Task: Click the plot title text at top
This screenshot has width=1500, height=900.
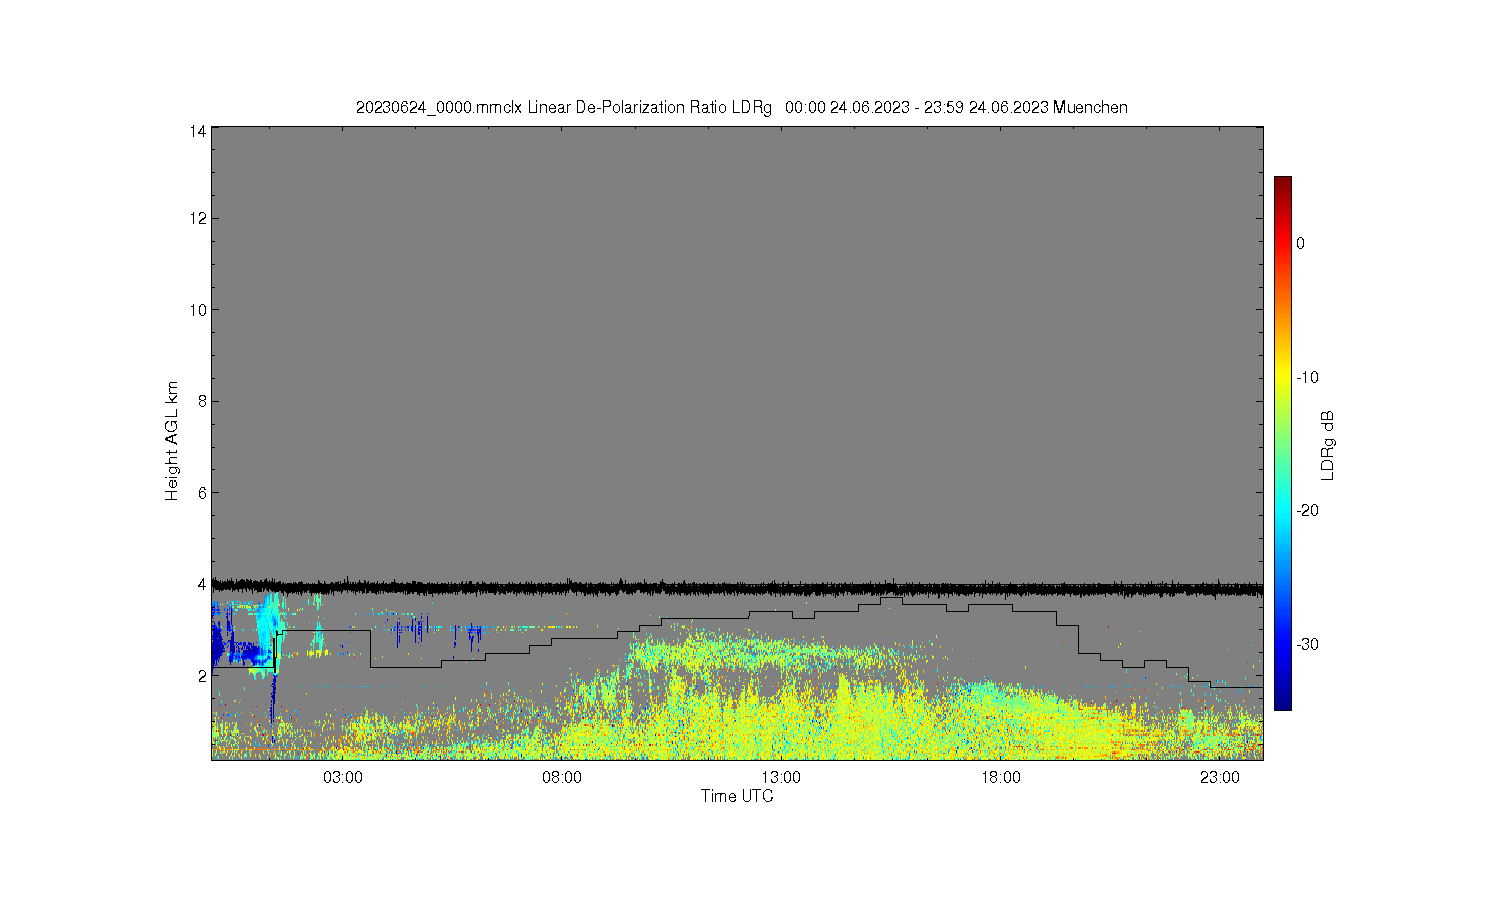Action: click(x=742, y=107)
